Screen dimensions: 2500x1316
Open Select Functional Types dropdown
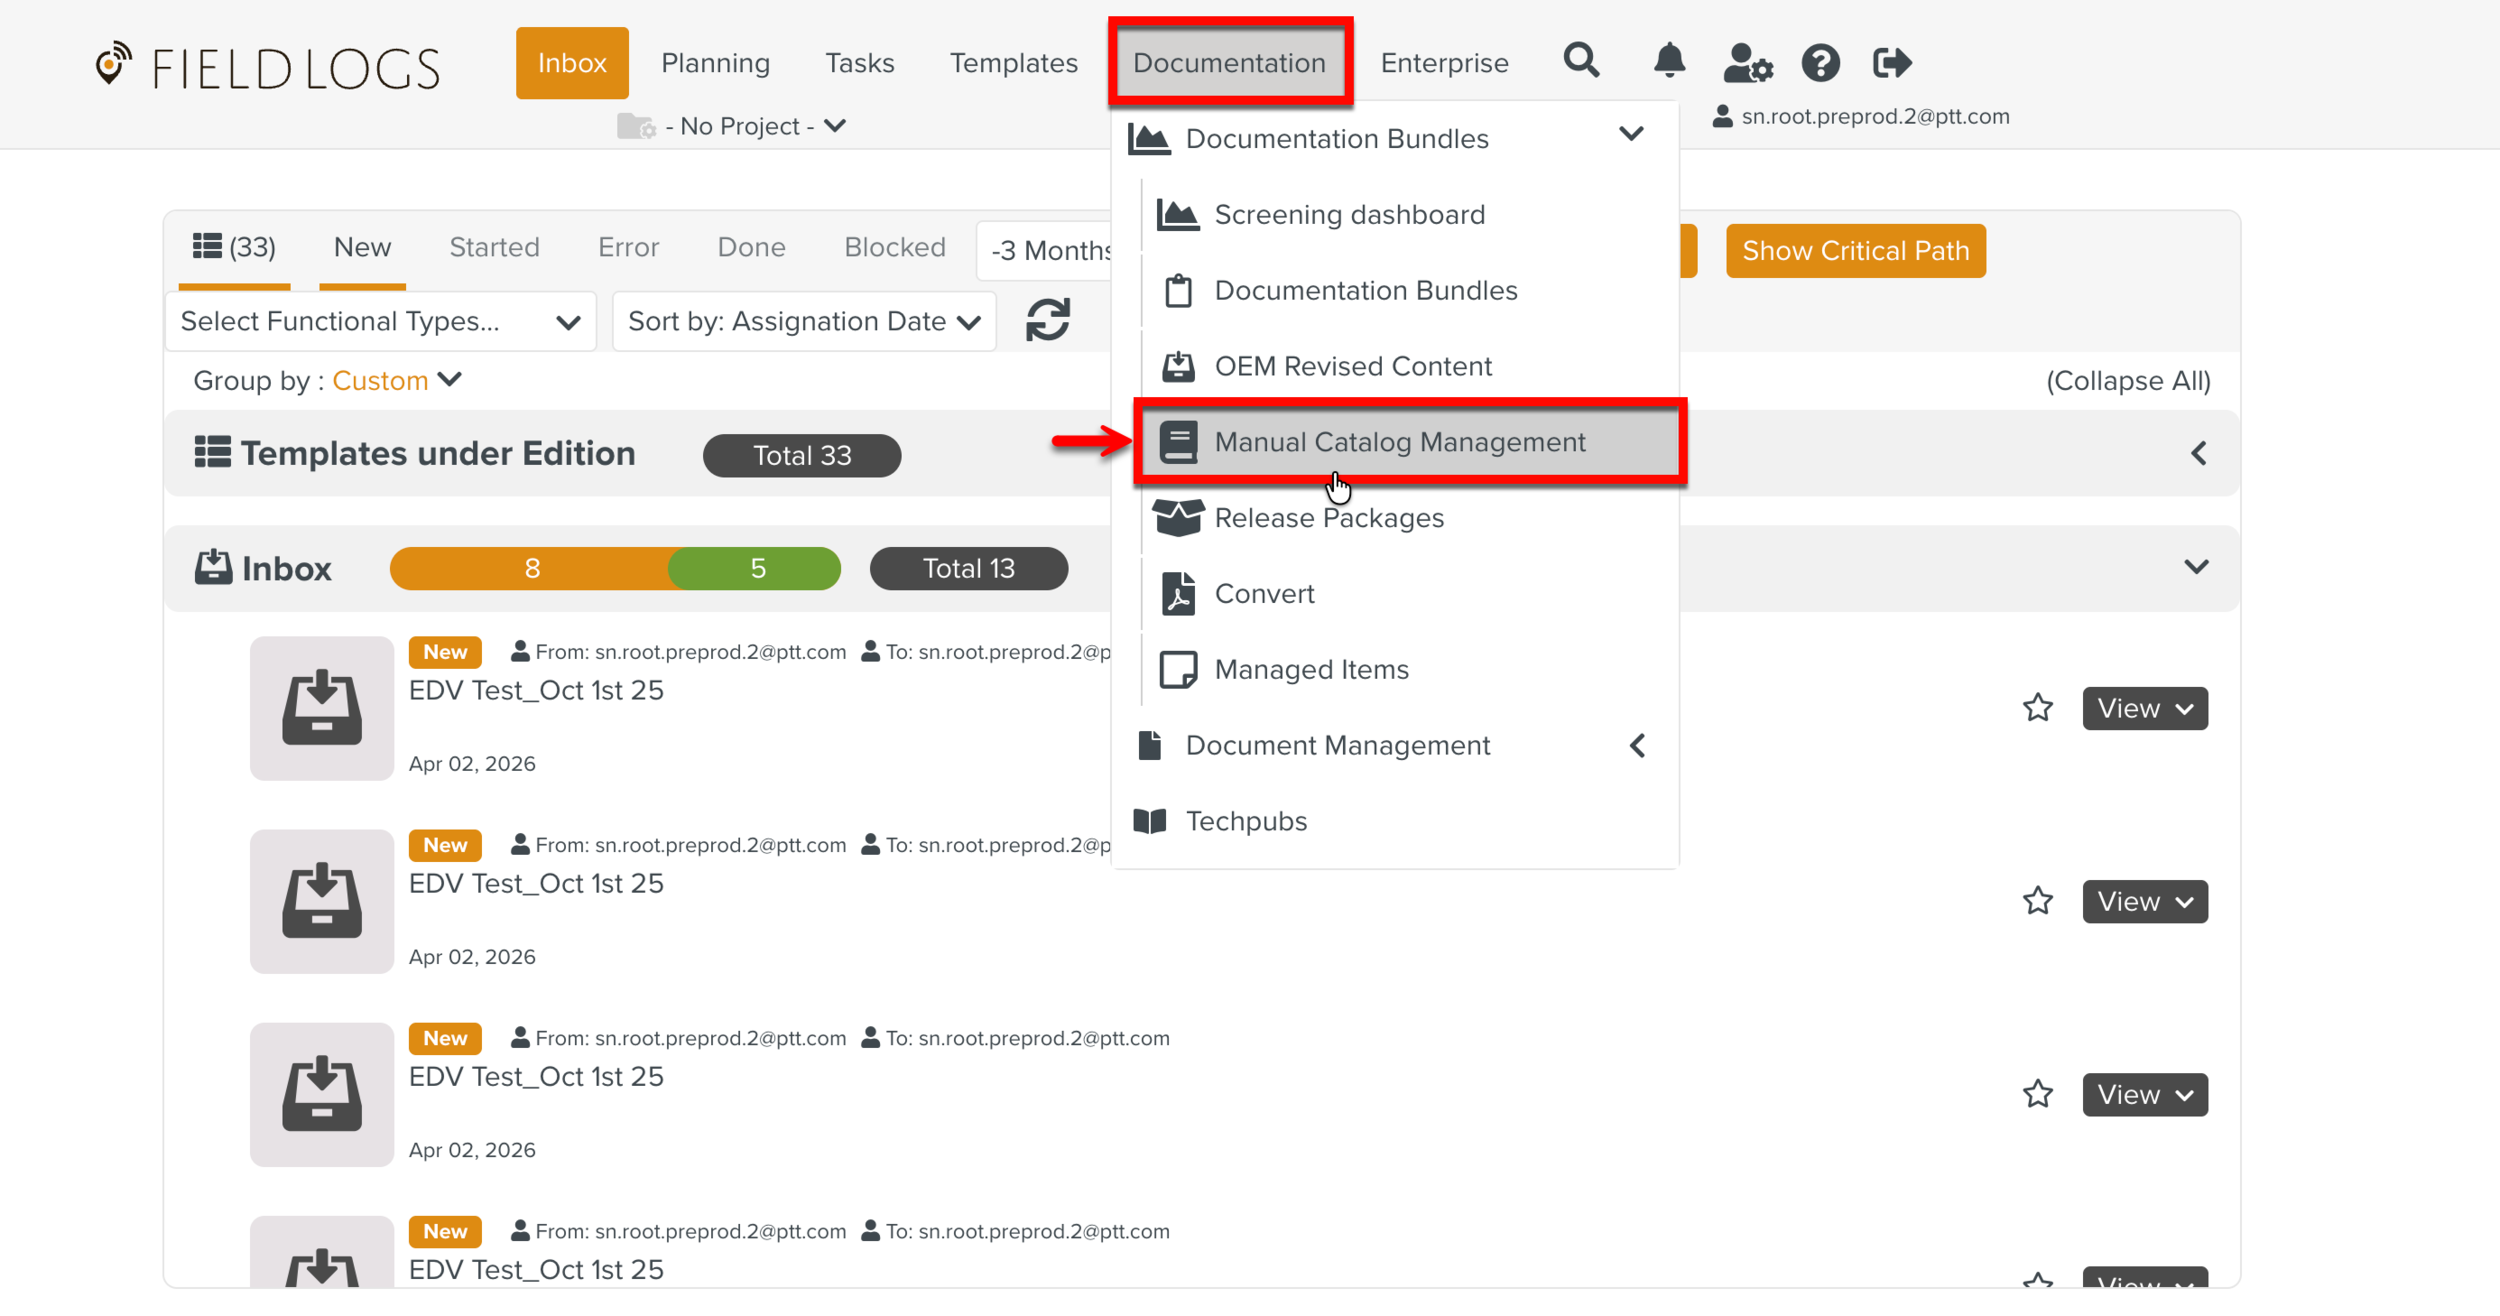[x=380, y=321]
